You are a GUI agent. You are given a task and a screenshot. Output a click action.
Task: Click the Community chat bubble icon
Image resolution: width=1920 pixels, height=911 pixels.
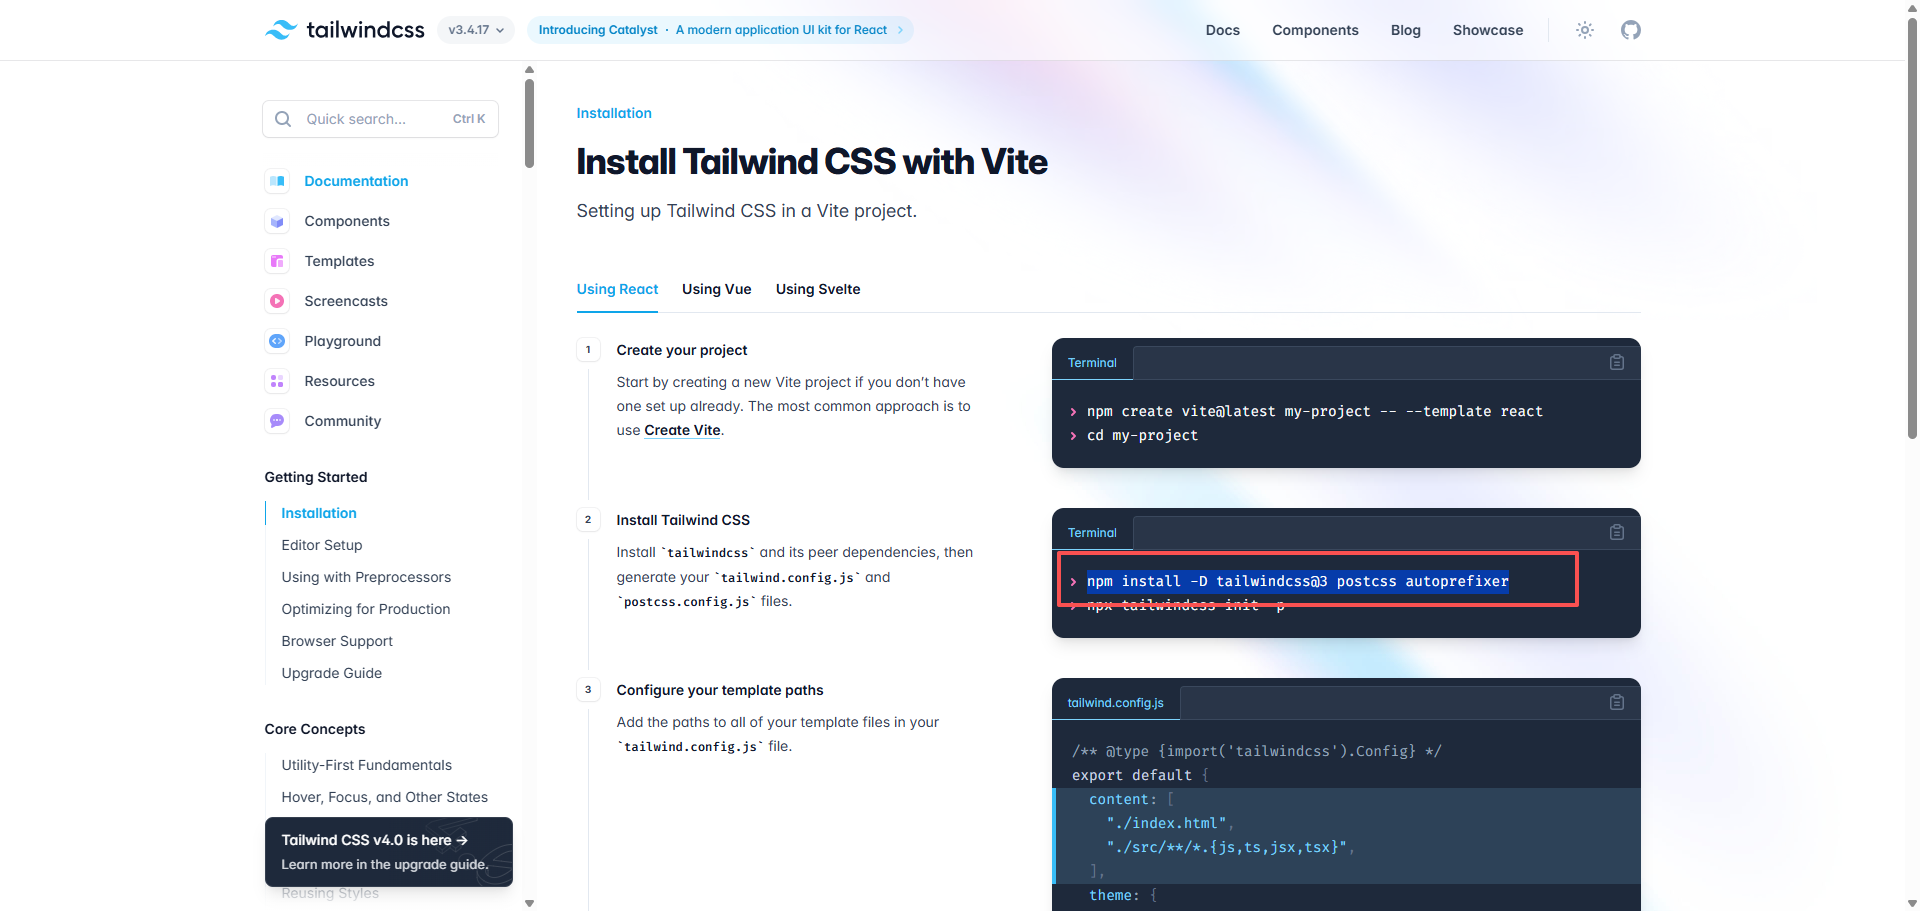pyautogui.click(x=277, y=421)
